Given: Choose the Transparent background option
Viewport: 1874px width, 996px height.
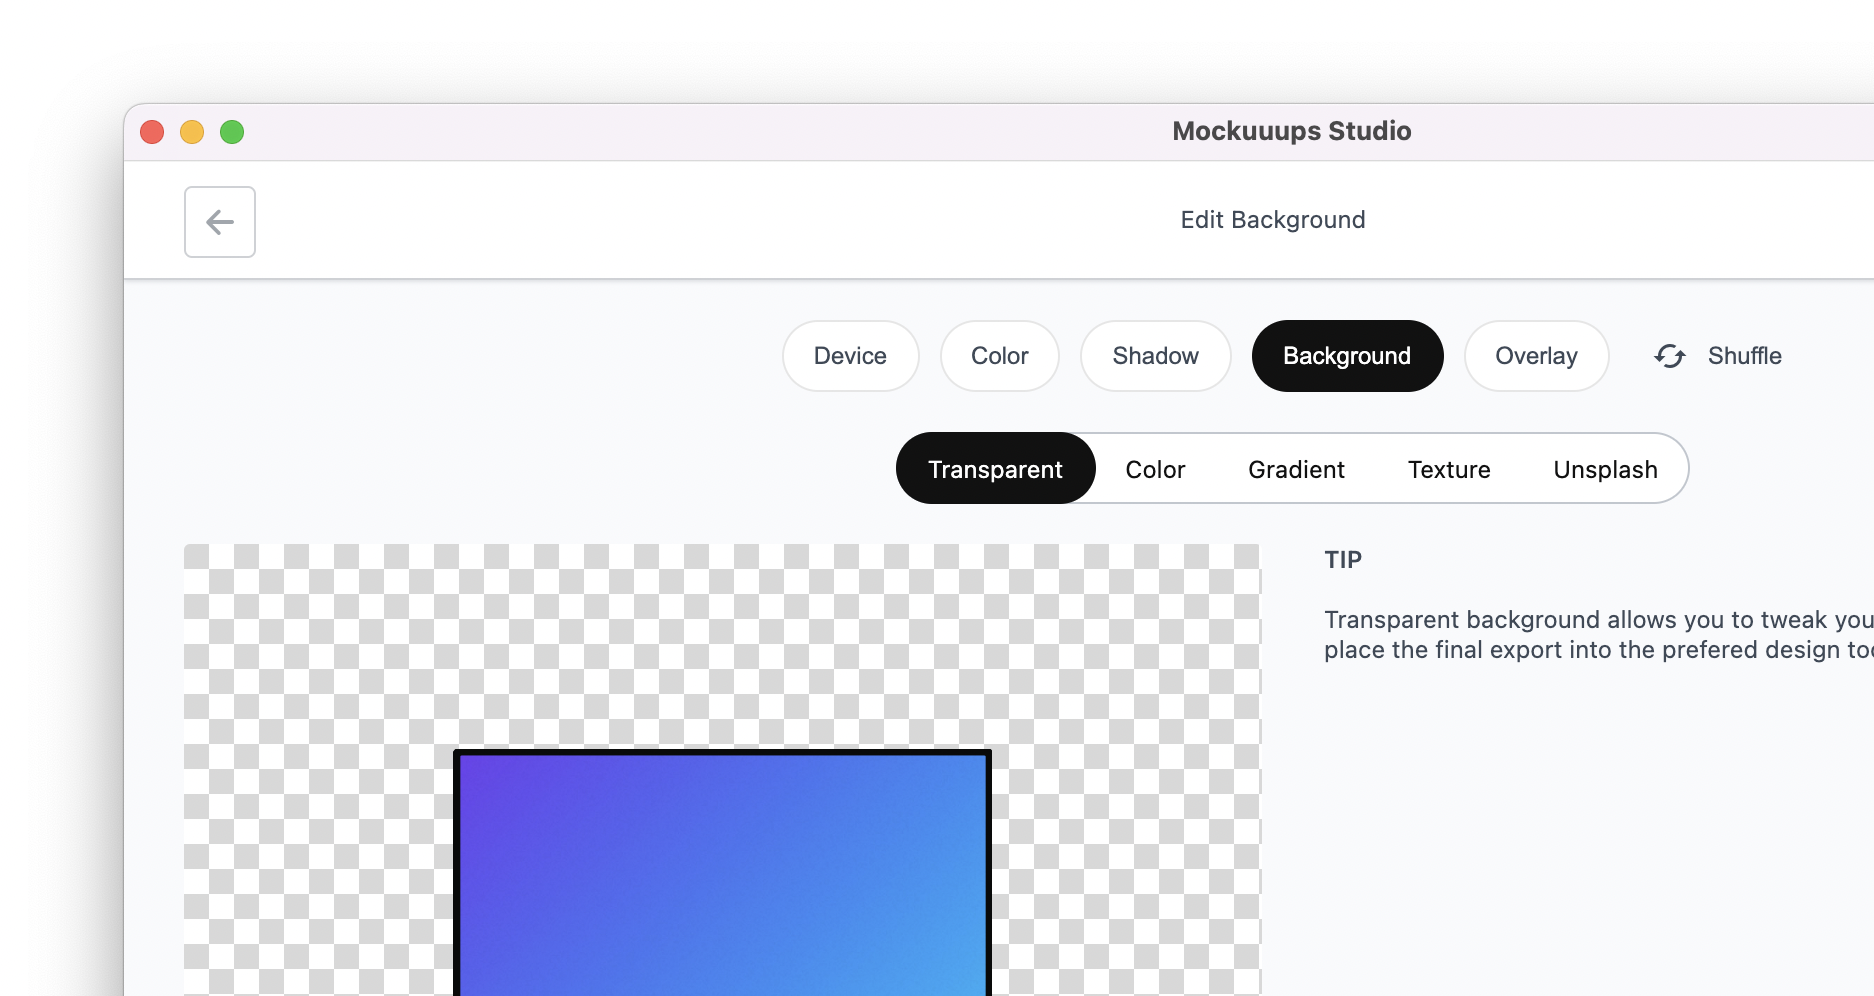Looking at the screenshot, I should click(995, 468).
